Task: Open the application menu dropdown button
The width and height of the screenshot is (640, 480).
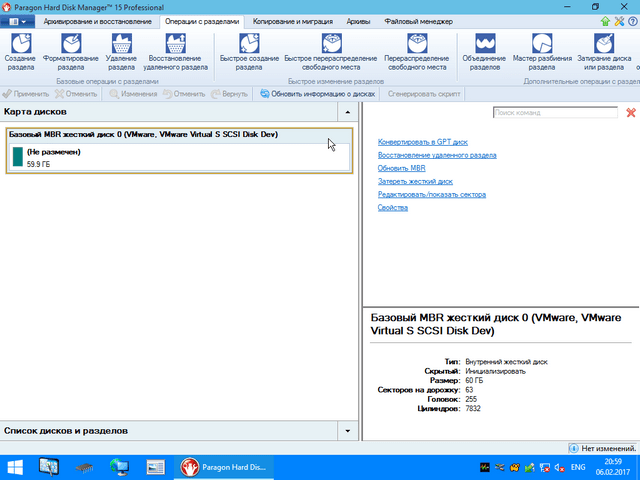Action: click(20, 21)
